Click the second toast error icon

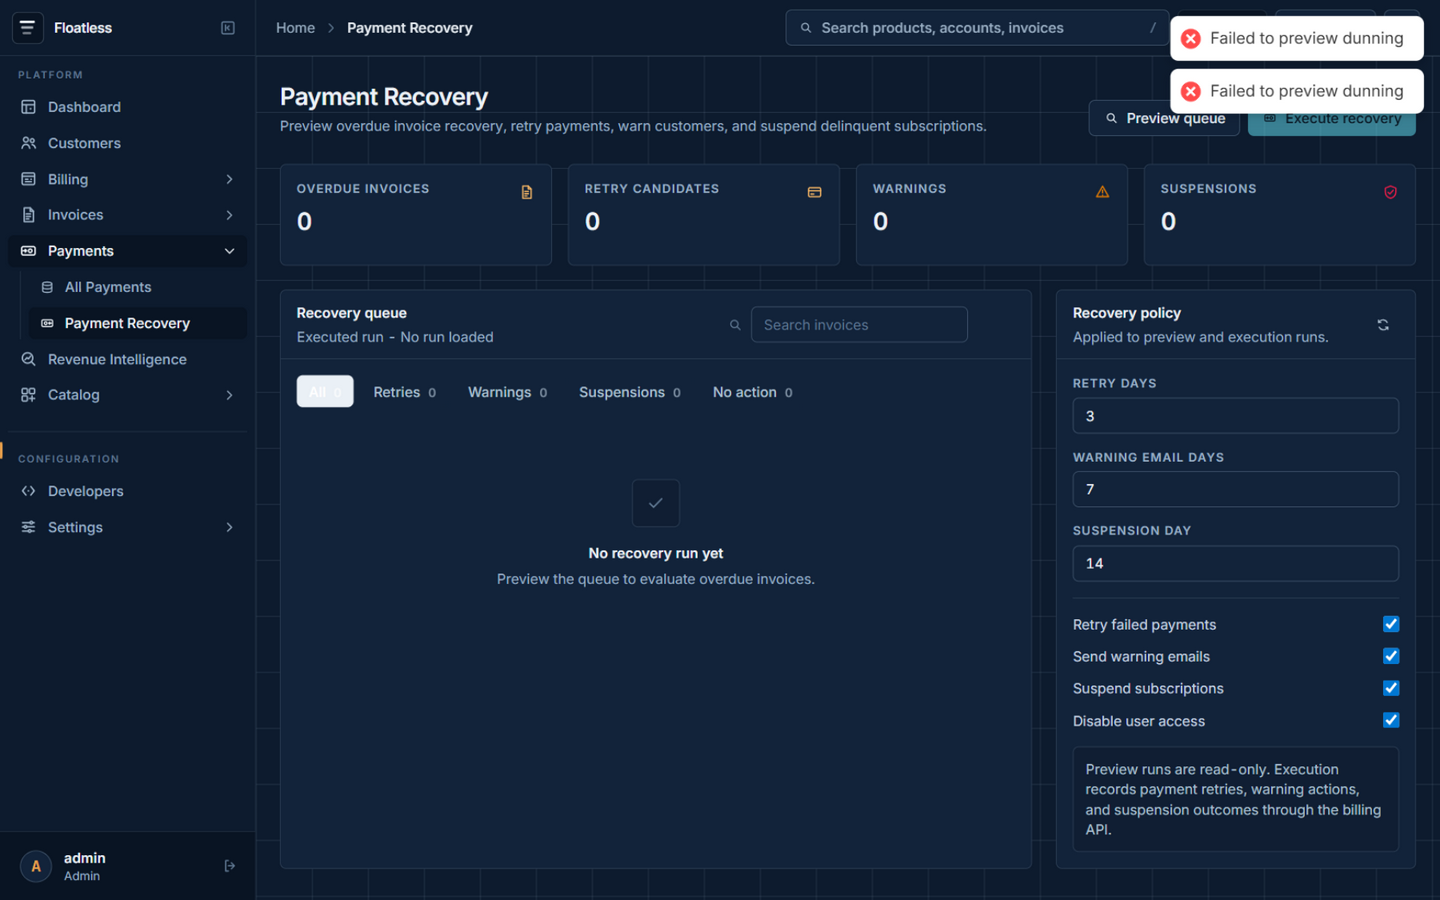pyautogui.click(x=1190, y=91)
